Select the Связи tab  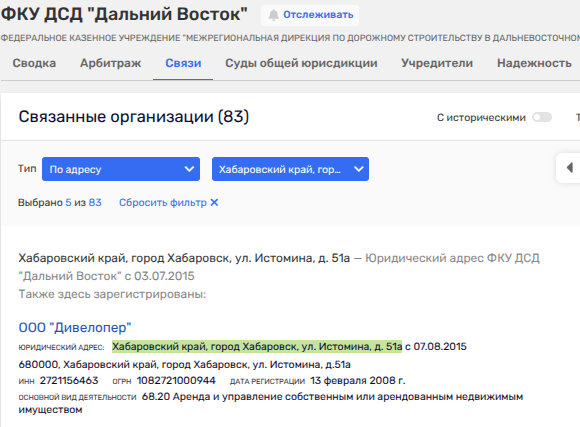[x=183, y=63]
